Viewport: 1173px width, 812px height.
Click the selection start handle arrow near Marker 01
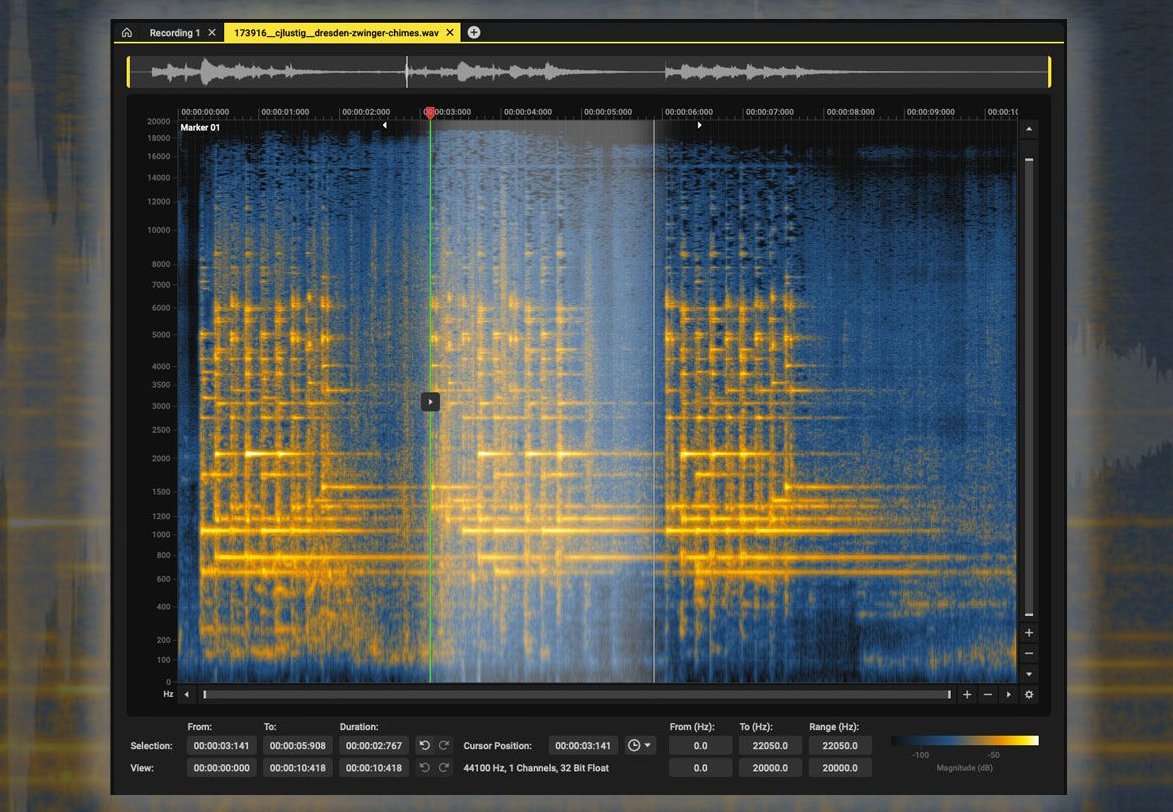tap(385, 126)
